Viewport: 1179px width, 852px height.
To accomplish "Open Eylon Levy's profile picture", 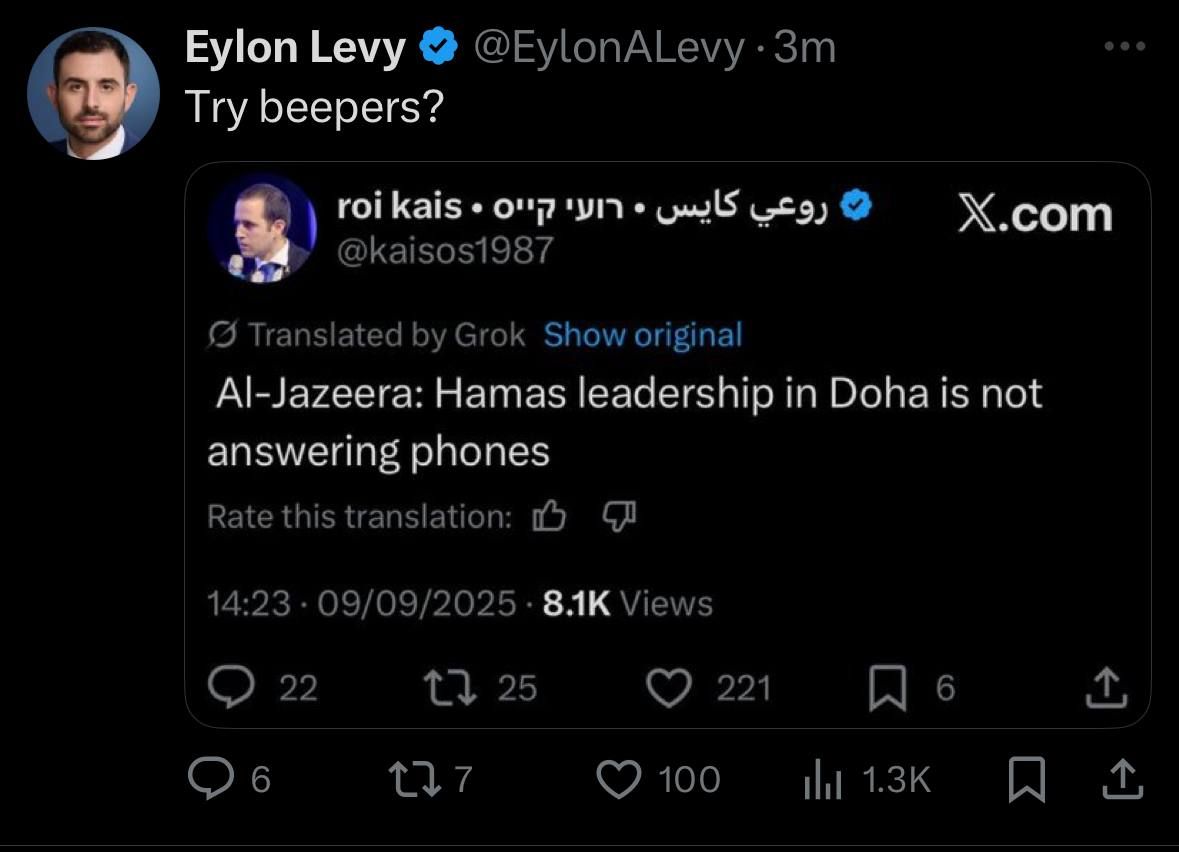I will point(92,93).
